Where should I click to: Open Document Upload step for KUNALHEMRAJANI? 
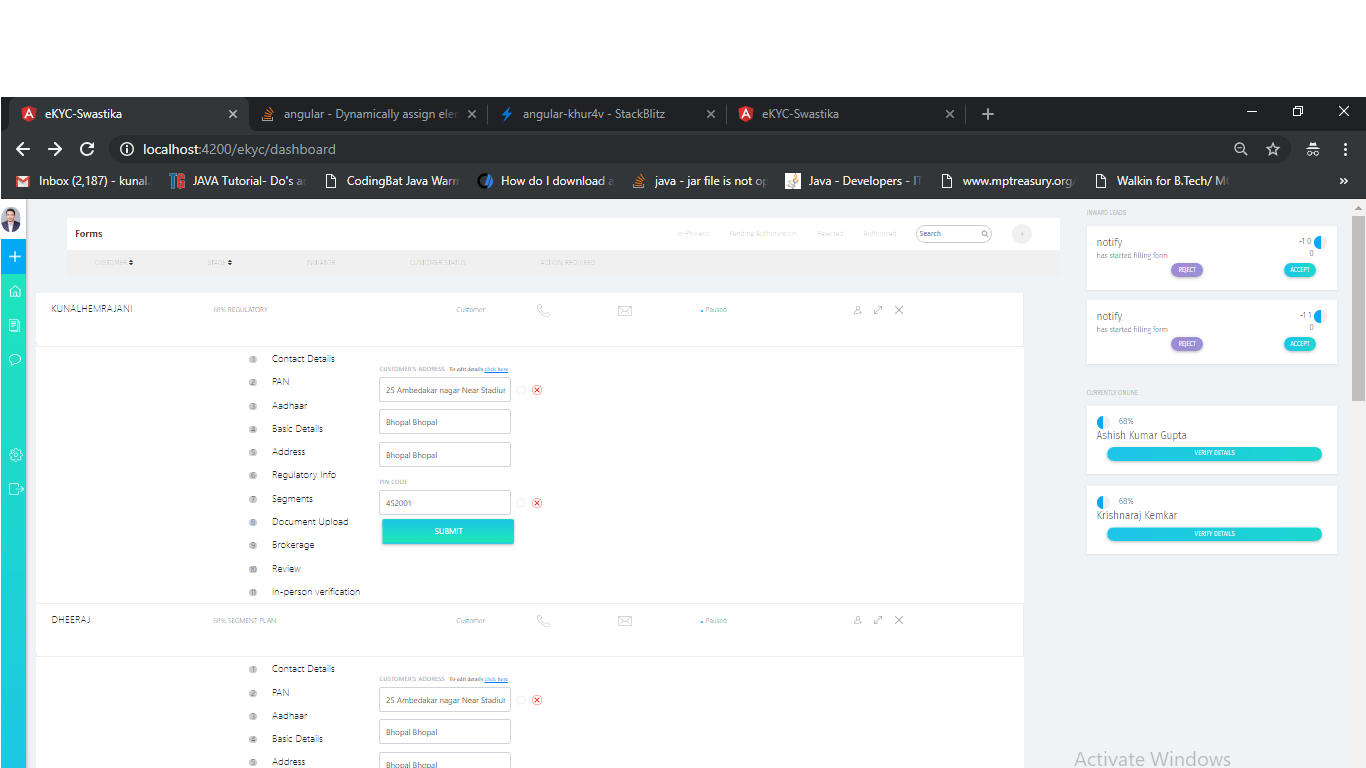pyautogui.click(x=310, y=522)
